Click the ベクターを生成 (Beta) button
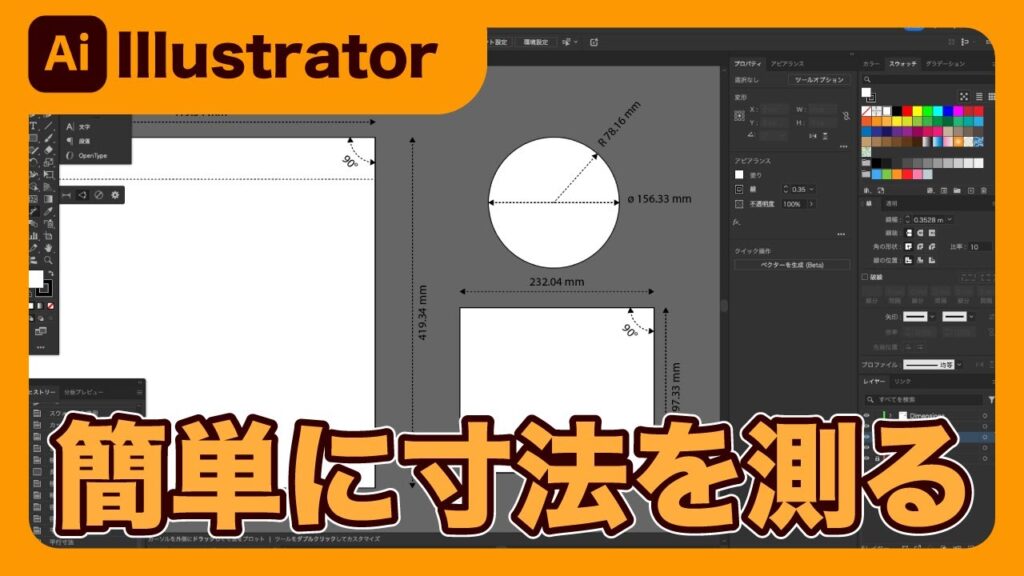The image size is (1024, 576). point(792,265)
